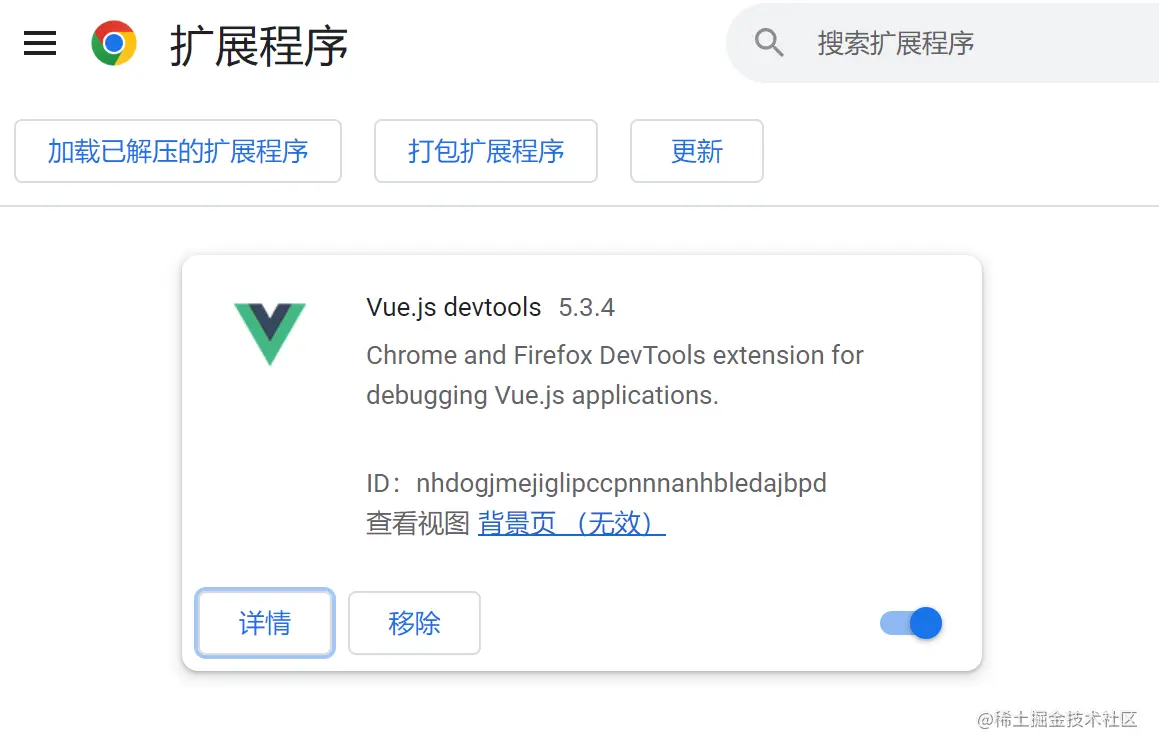The image size is (1159, 751).
Task: Click the 查看视图 label
Action: click(417, 523)
